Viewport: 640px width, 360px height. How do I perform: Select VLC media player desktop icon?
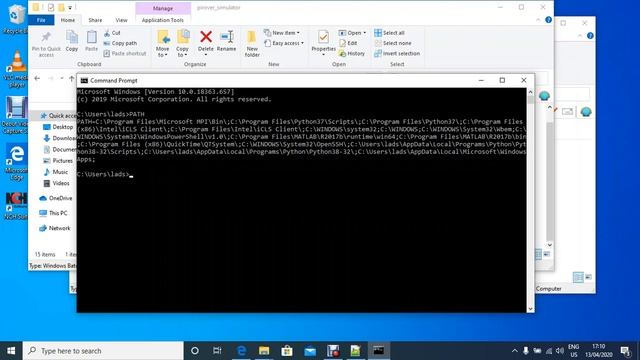click(x=16, y=69)
